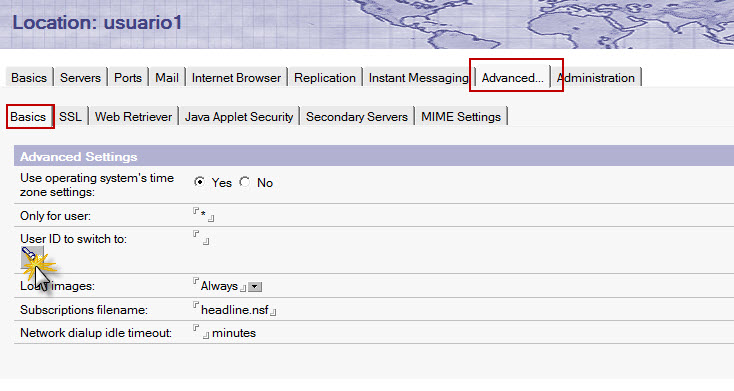This screenshot has width=734, height=391.
Task: Open the Load images dropdown arrow
Action: coord(255,287)
